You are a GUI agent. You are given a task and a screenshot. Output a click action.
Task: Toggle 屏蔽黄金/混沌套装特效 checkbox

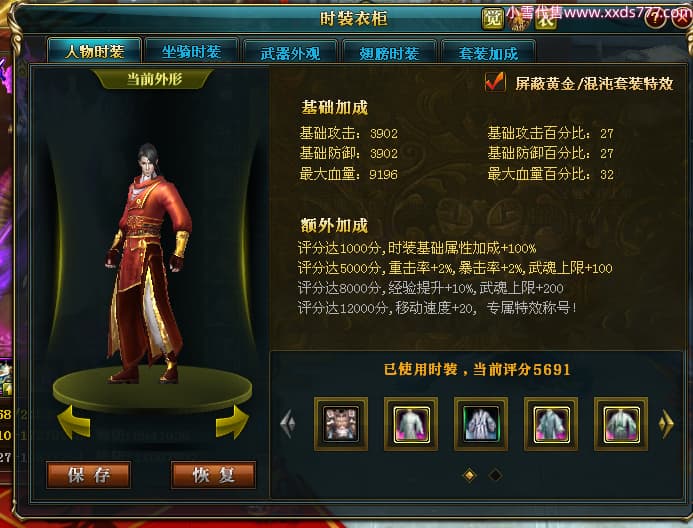tap(495, 82)
